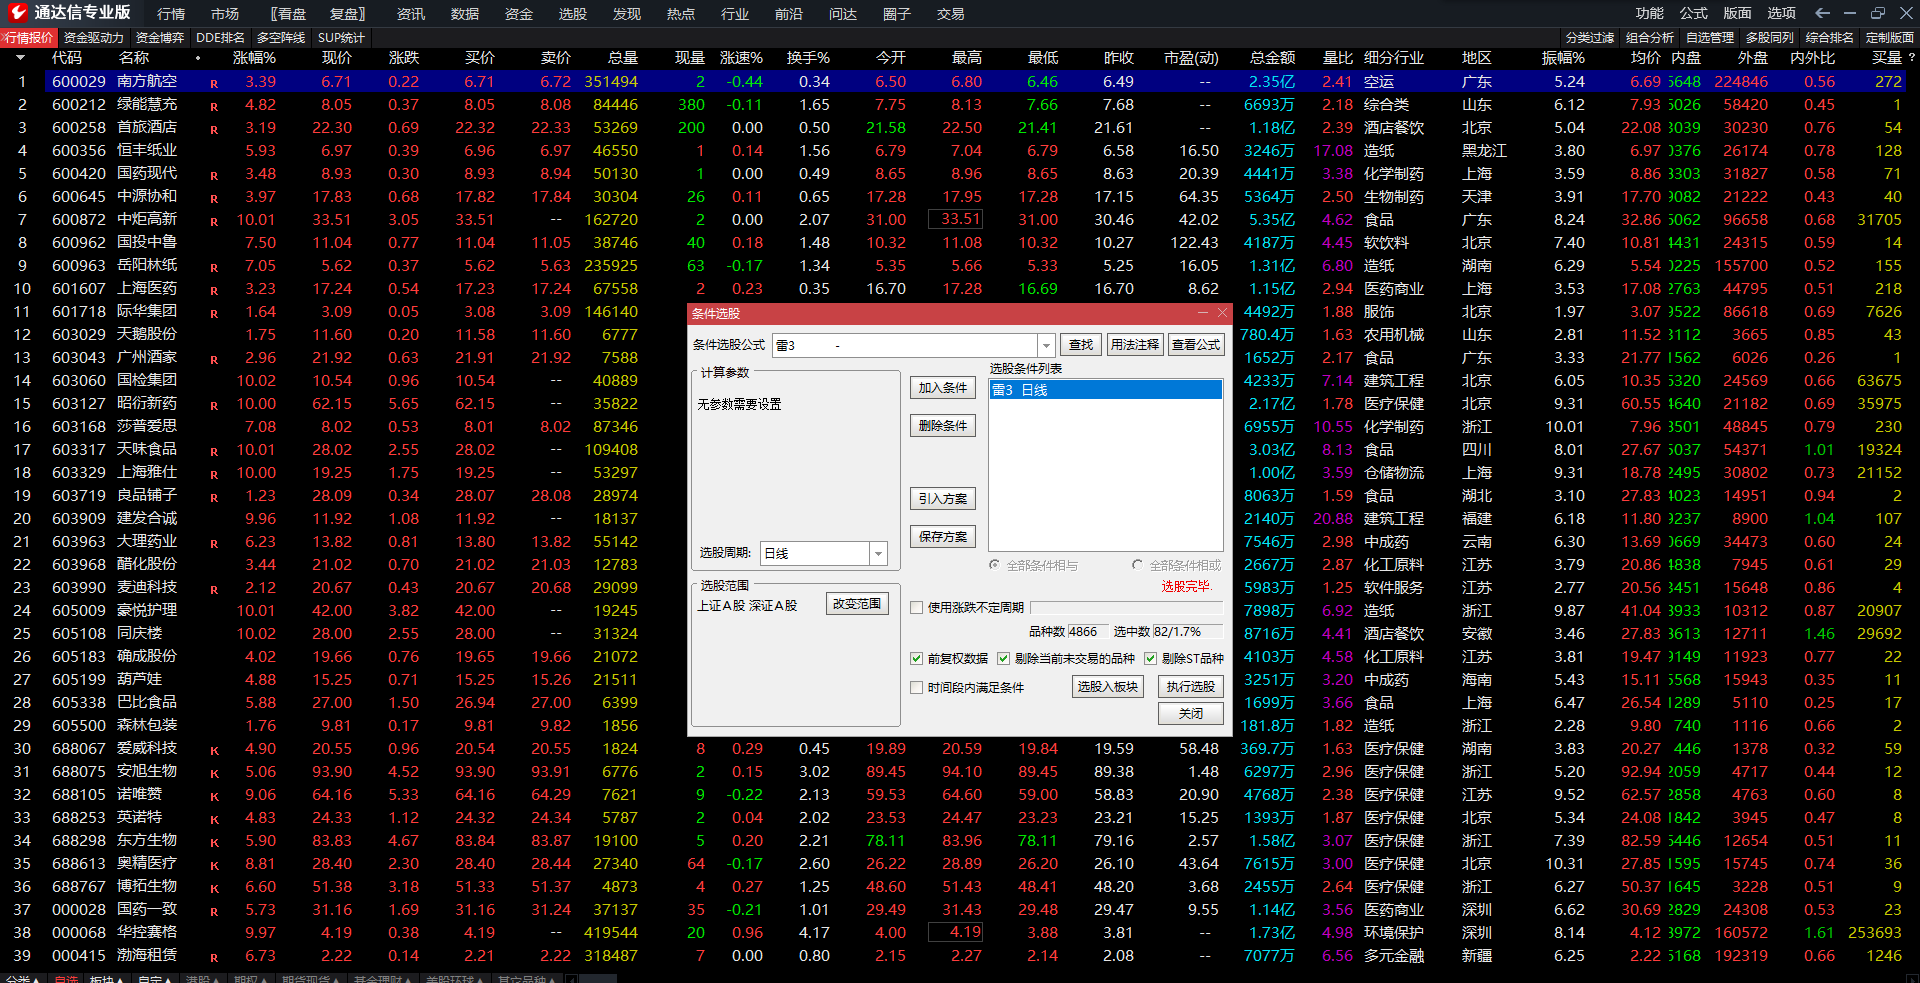Minimize the 条件选股 dialog
The image size is (1920, 983).
pyautogui.click(x=1201, y=313)
